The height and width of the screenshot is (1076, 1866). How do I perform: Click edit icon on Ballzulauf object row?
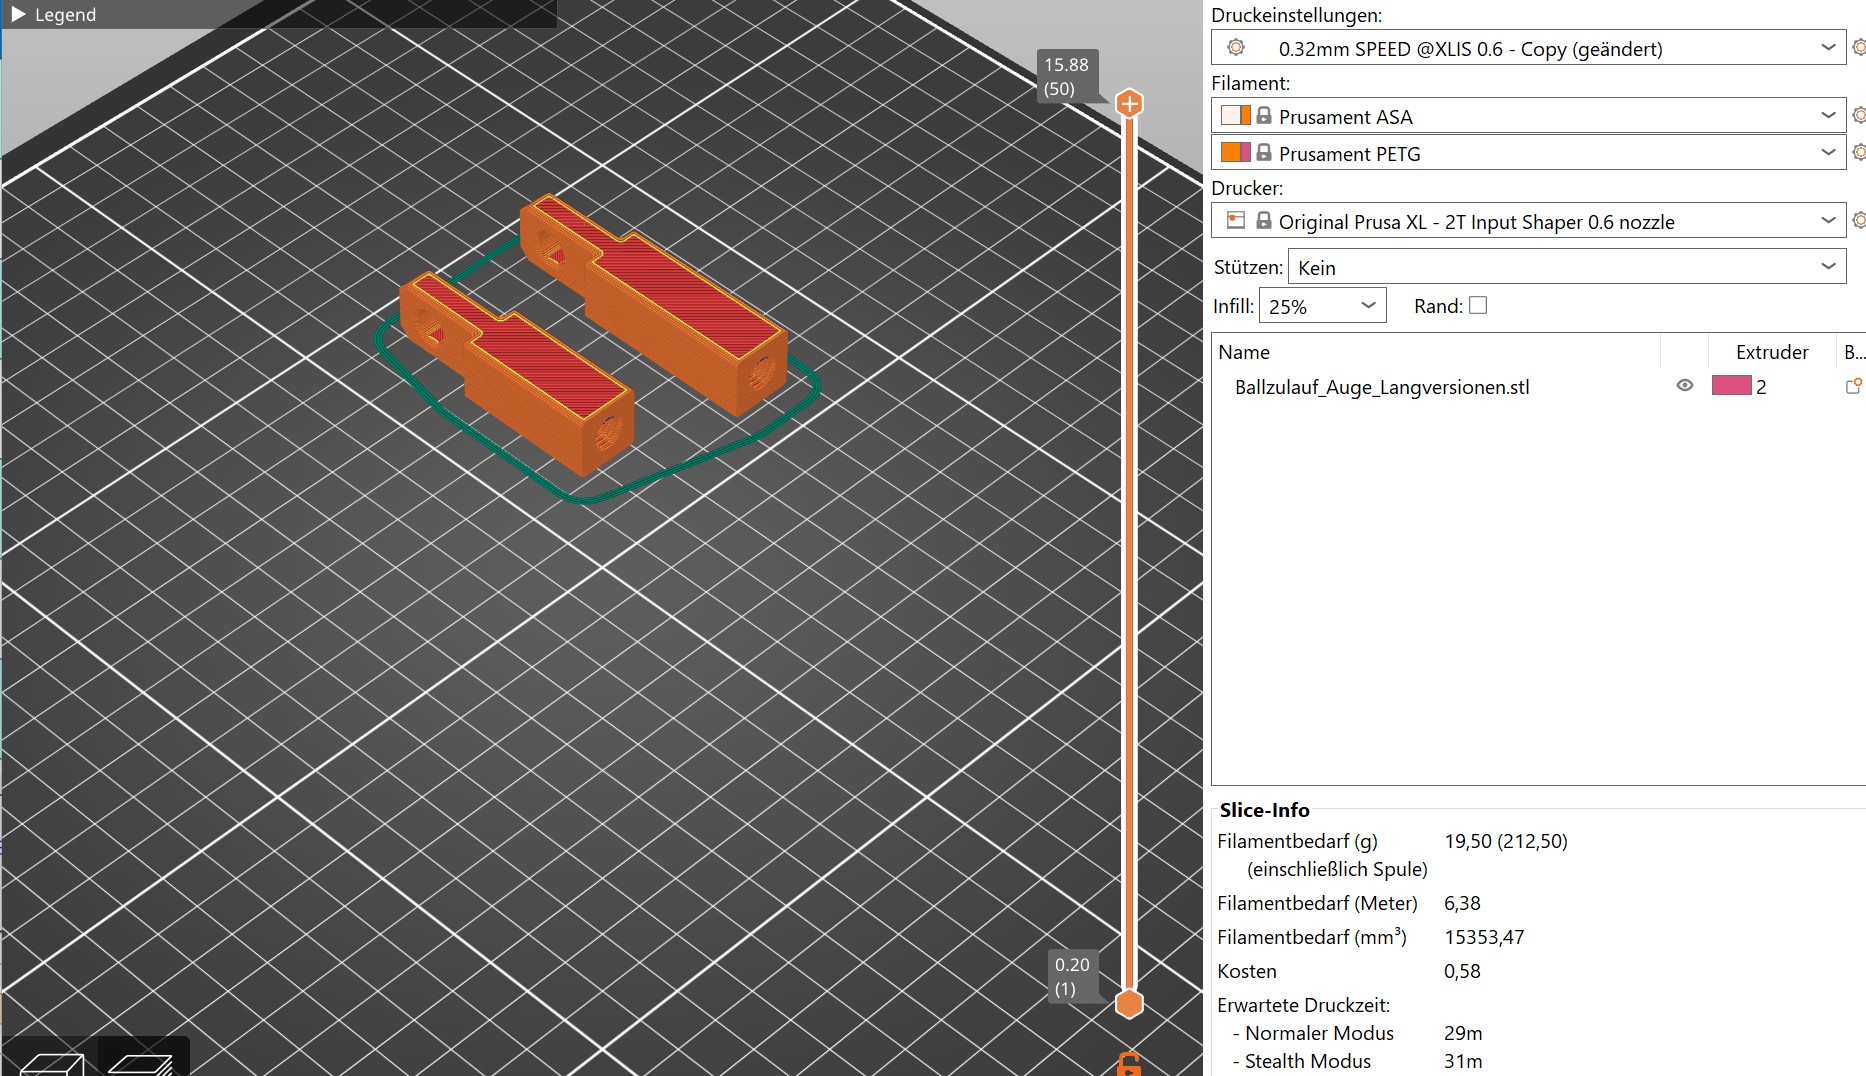point(1853,386)
